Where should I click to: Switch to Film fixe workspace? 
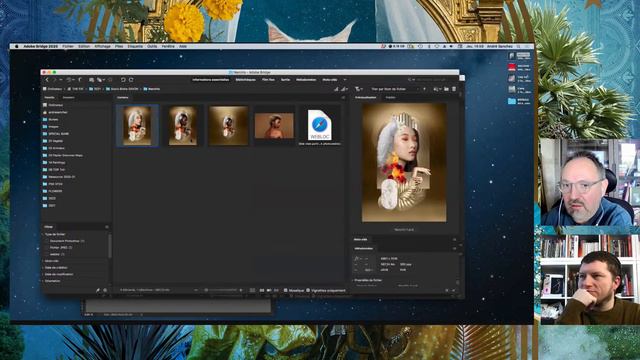pos(268,80)
